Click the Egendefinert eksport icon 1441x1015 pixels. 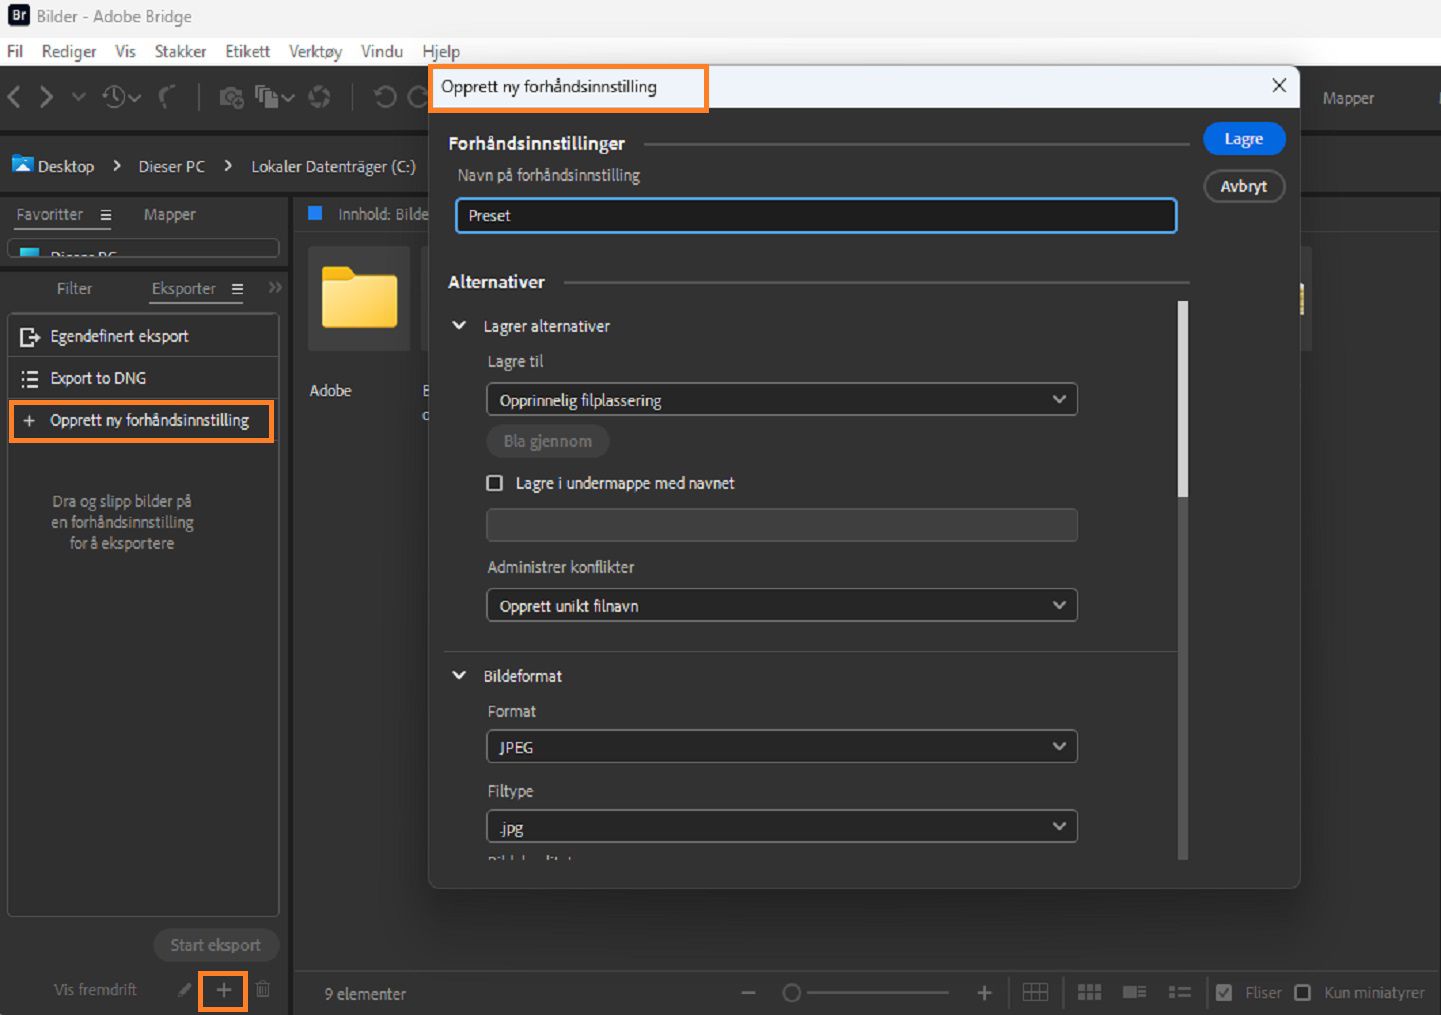click(30, 337)
